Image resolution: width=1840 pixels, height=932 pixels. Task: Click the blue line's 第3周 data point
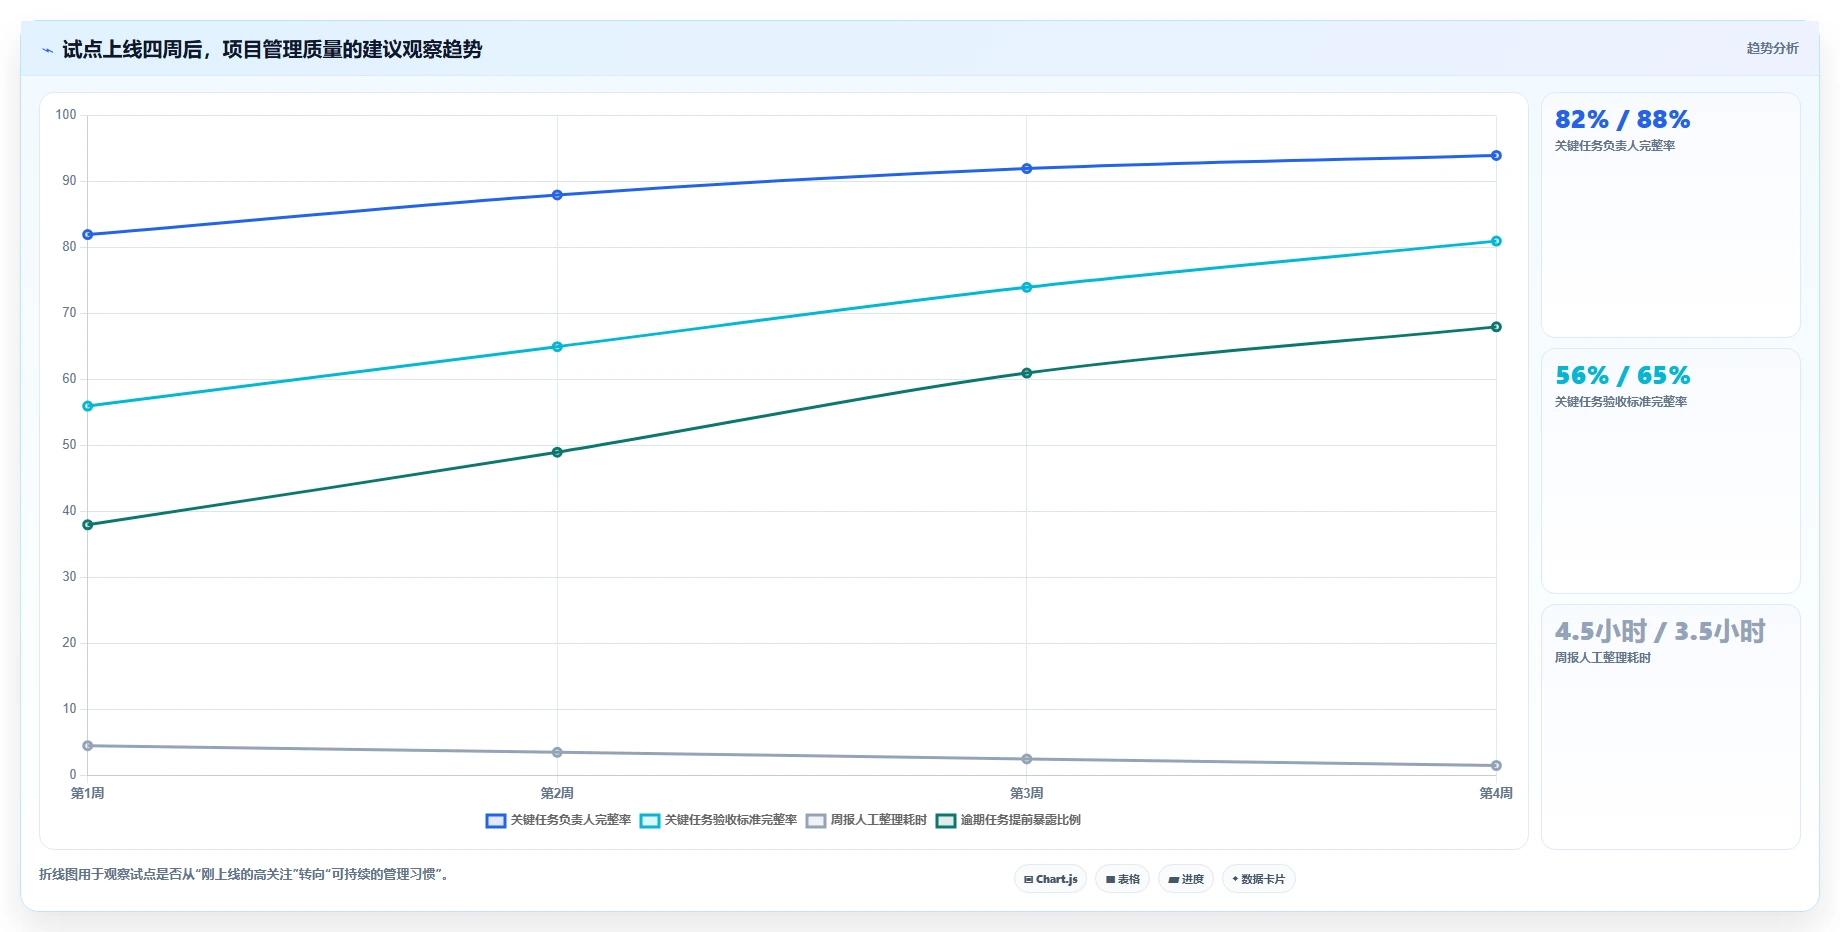(1027, 169)
